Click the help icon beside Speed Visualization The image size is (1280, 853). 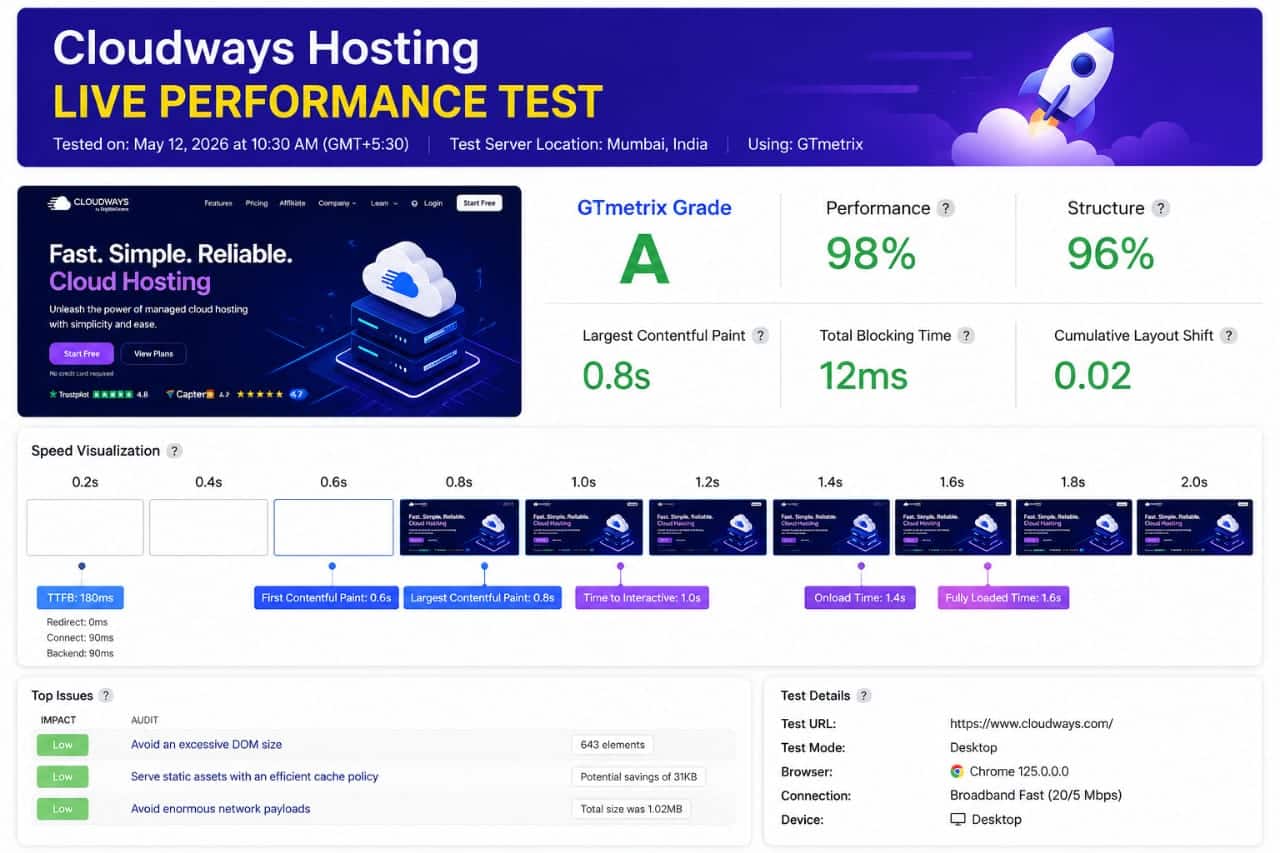point(174,451)
